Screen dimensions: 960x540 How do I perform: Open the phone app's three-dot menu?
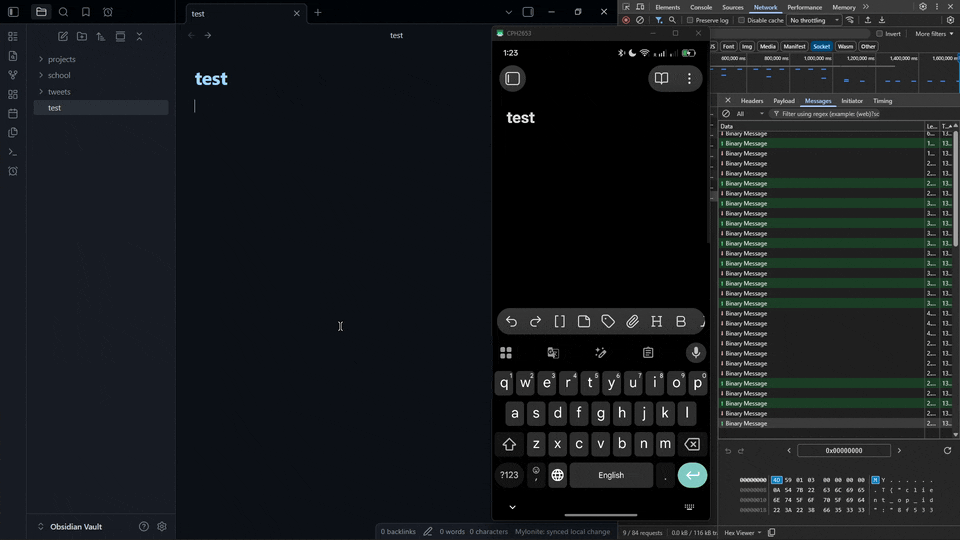689,78
